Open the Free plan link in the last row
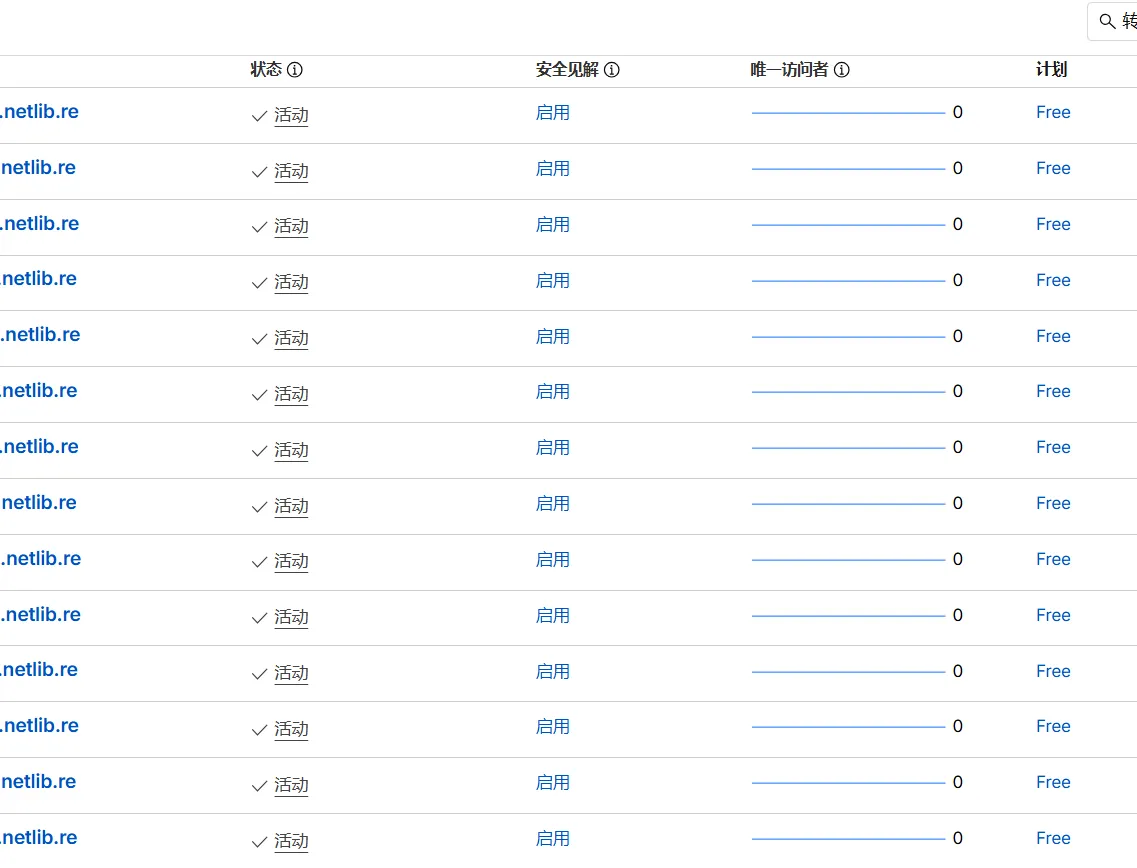The image size is (1137, 868). click(x=1053, y=839)
